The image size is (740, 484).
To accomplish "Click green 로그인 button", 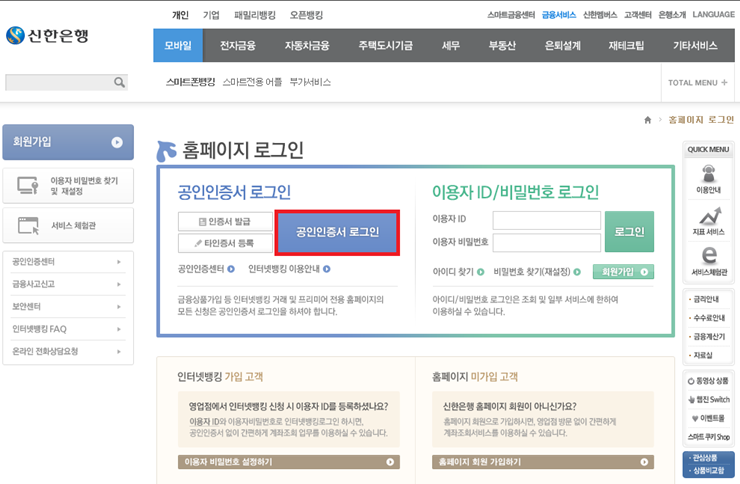I will pyautogui.click(x=629, y=232).
